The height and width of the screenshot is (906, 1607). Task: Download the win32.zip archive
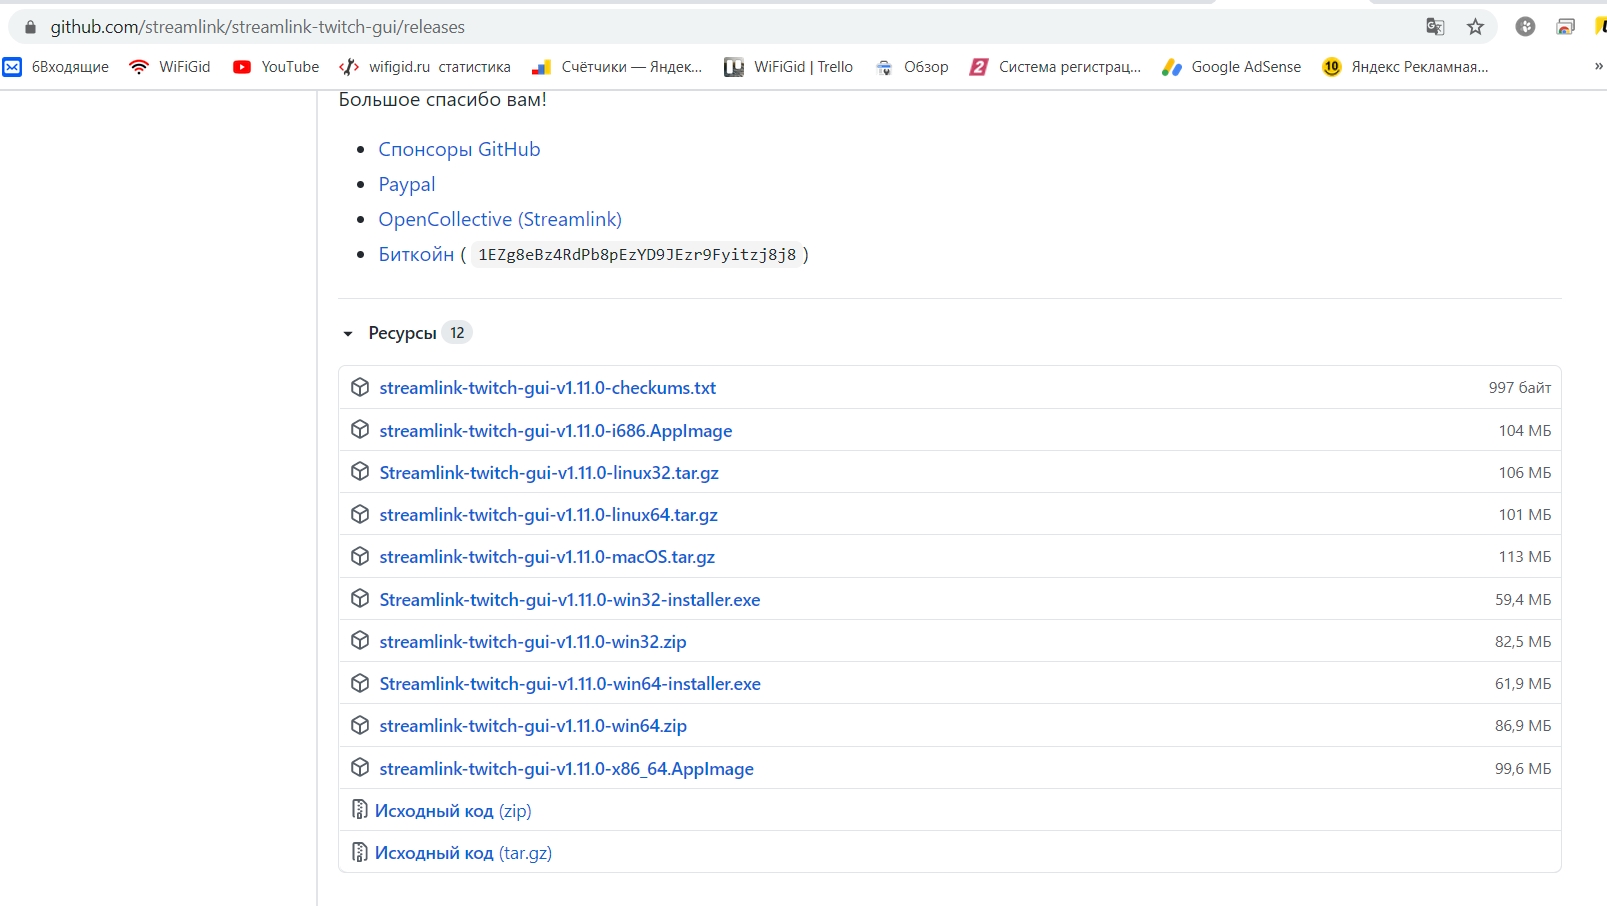coord(533,641)
